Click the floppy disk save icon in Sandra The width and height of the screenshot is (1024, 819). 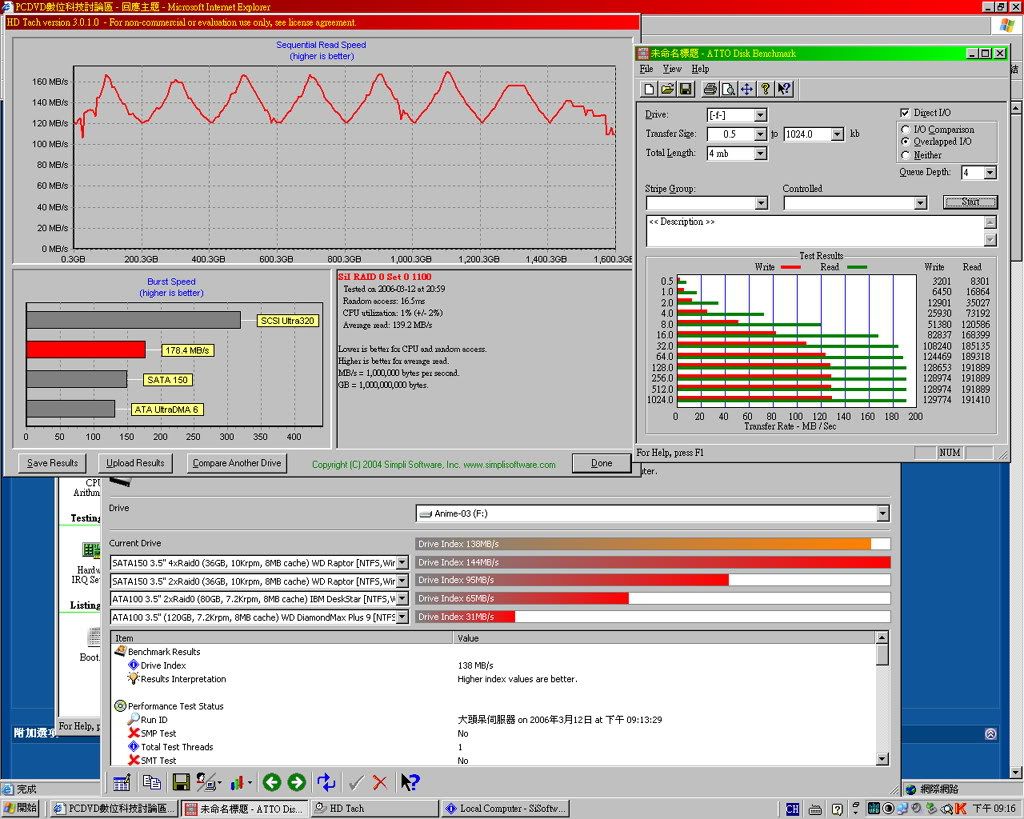(x=181, y=782)
